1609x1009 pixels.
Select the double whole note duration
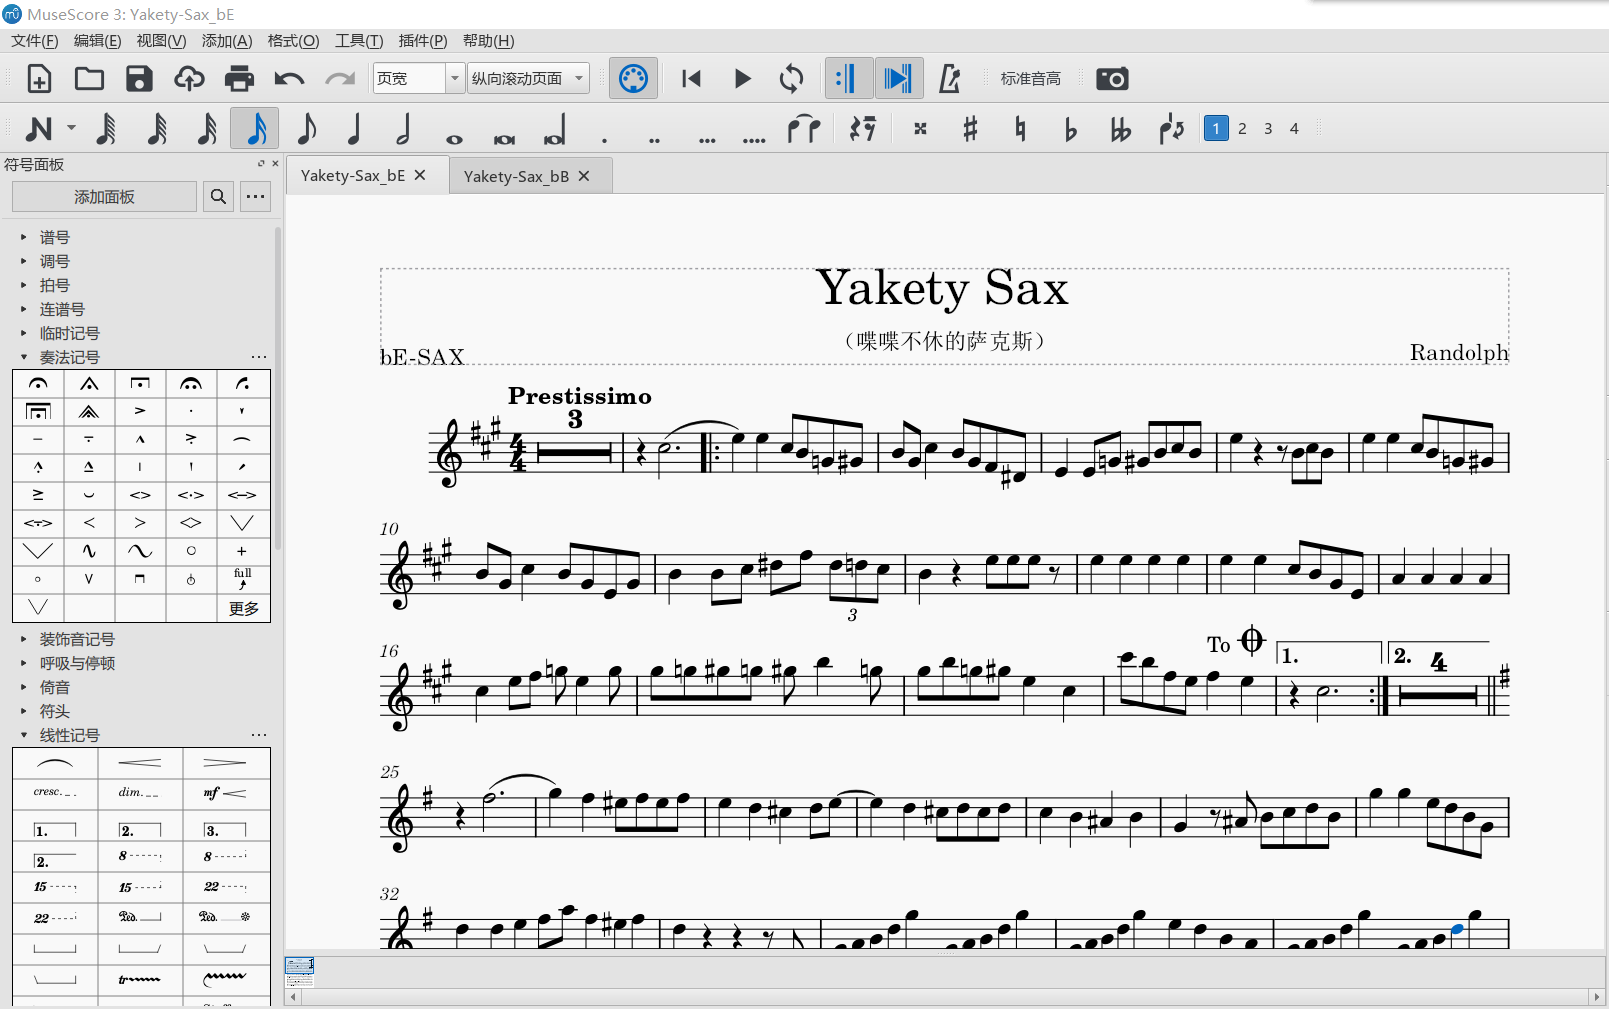pyautogui.click(x=504, y=138)
